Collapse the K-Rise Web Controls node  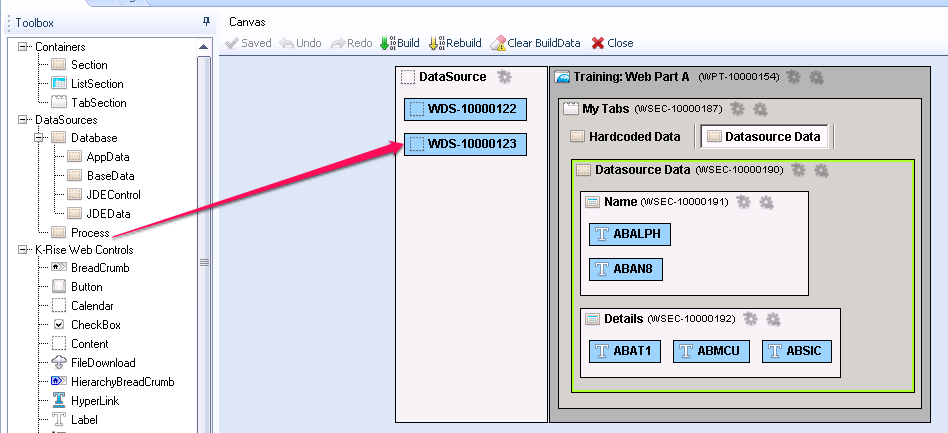[23, 249]
